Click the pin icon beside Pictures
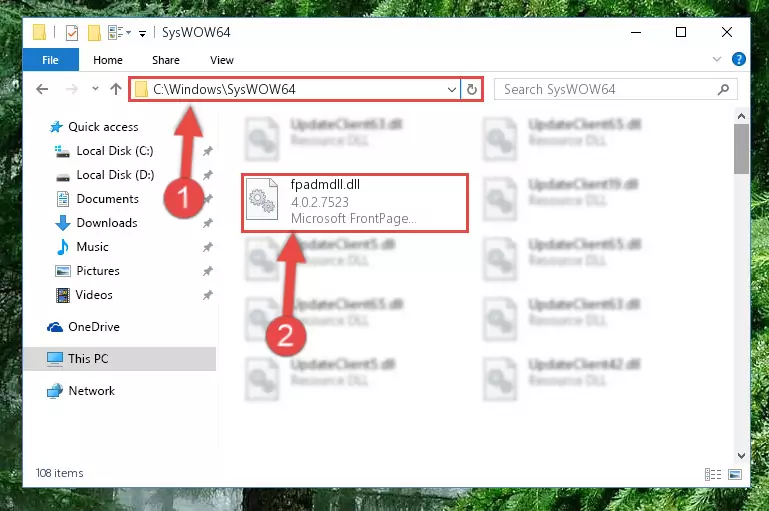Viewport: 769px width, 511px height. click(208, 271)
